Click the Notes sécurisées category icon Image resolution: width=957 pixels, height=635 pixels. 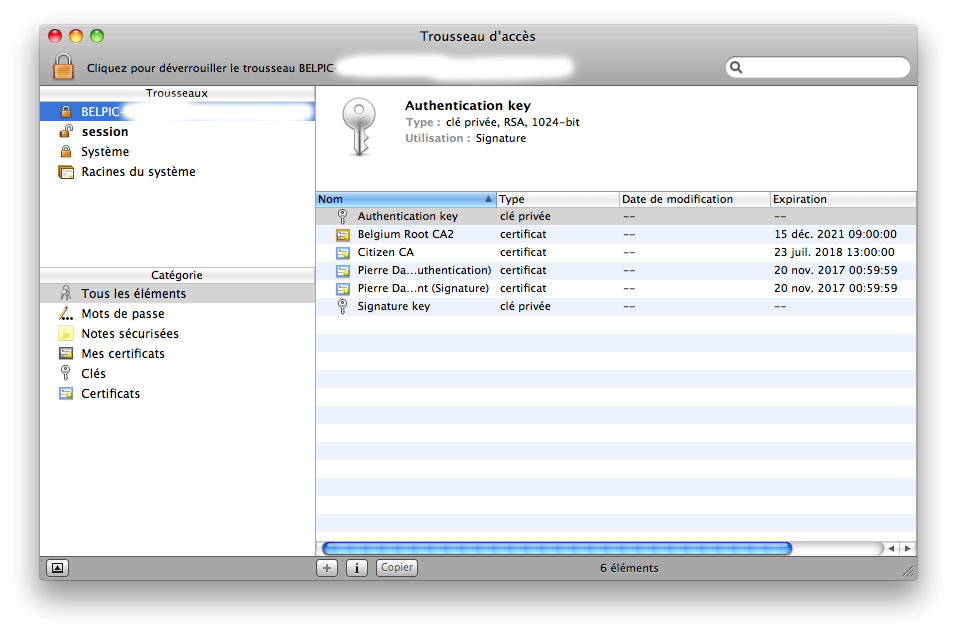(66, 333)
